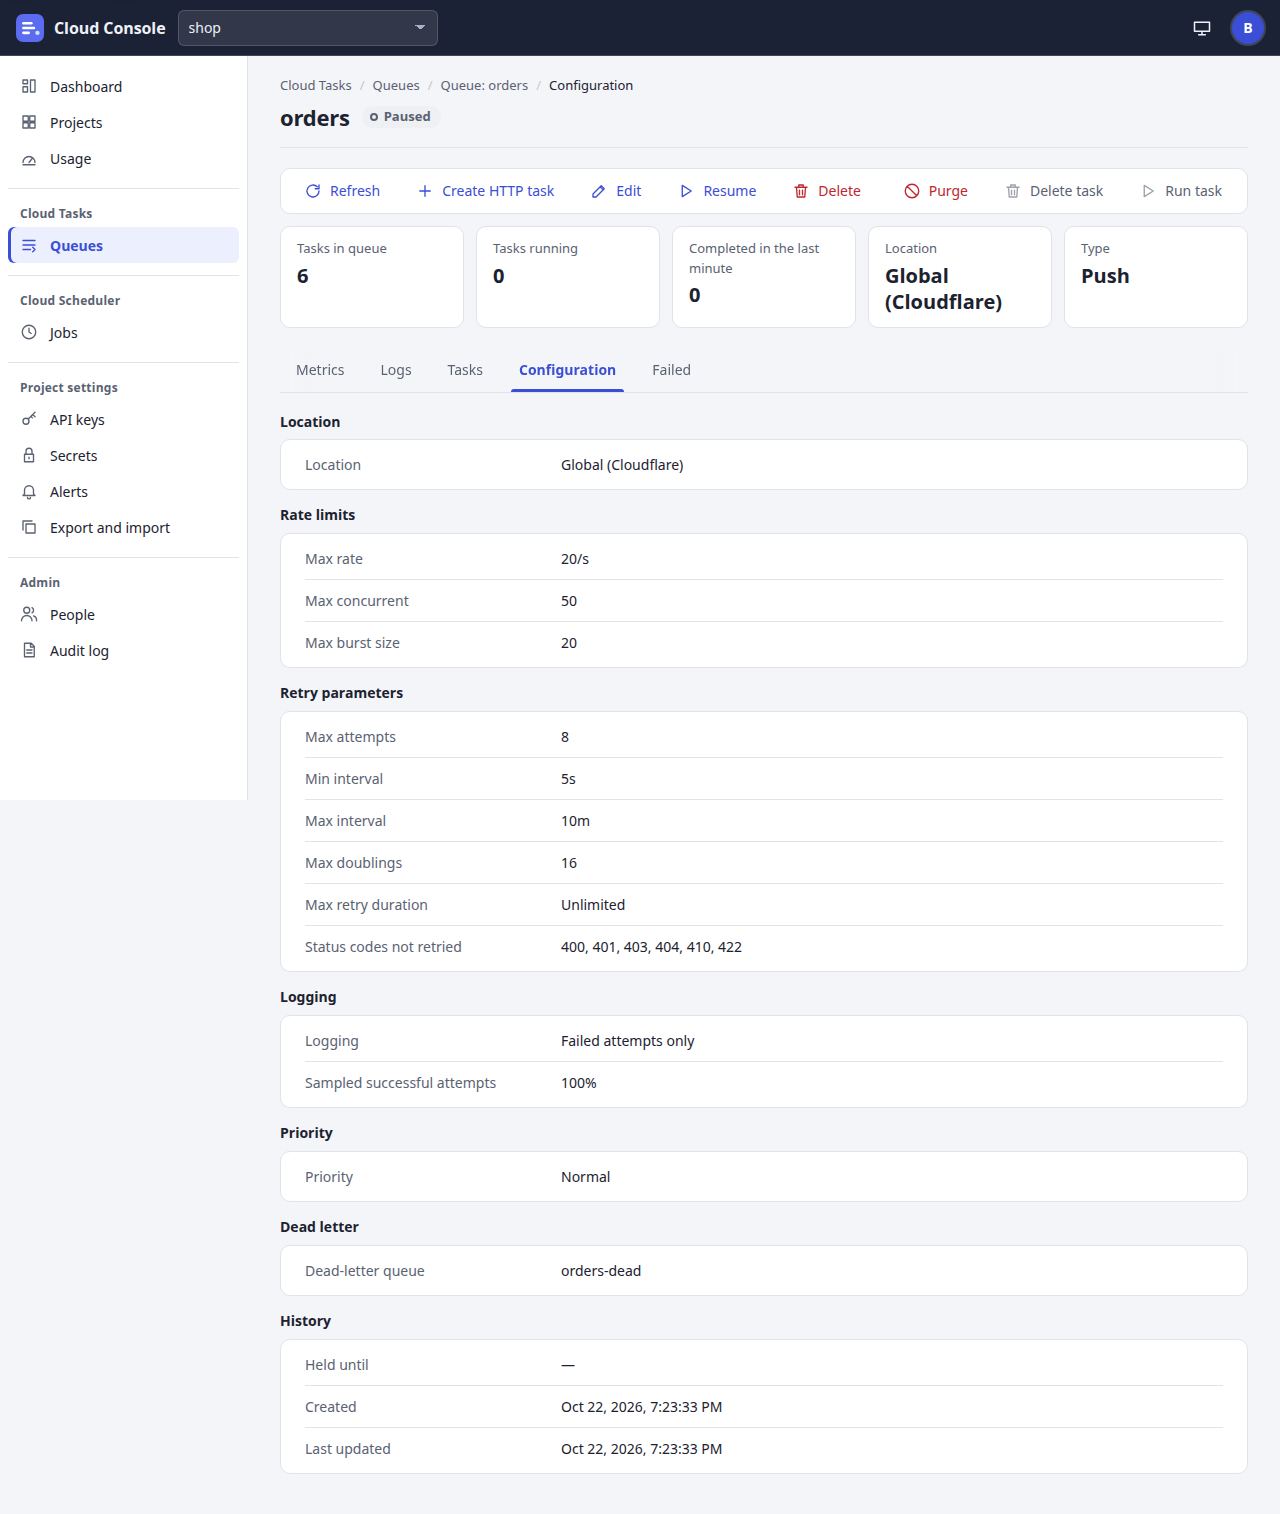Click the Dashboard sidebar icon
The image size is (1280, 1514).
[29, 87]
